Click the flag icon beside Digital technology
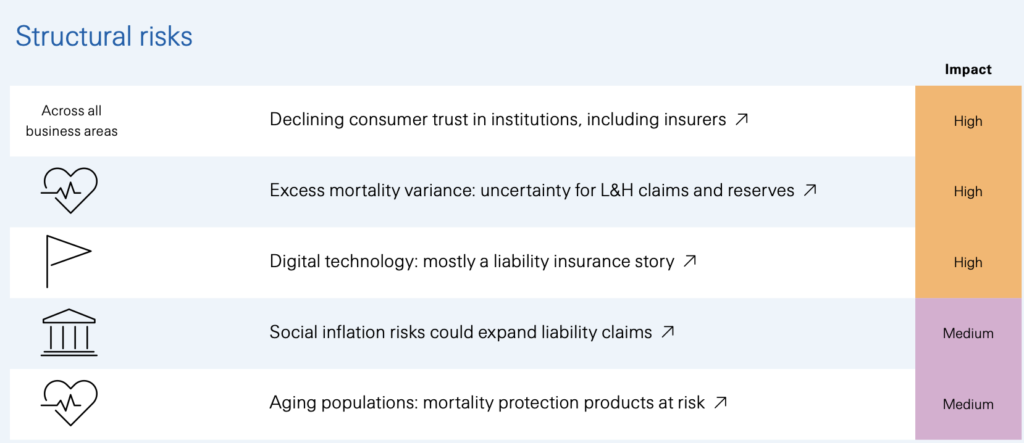The image size is (1024, 443). [68, 261]
